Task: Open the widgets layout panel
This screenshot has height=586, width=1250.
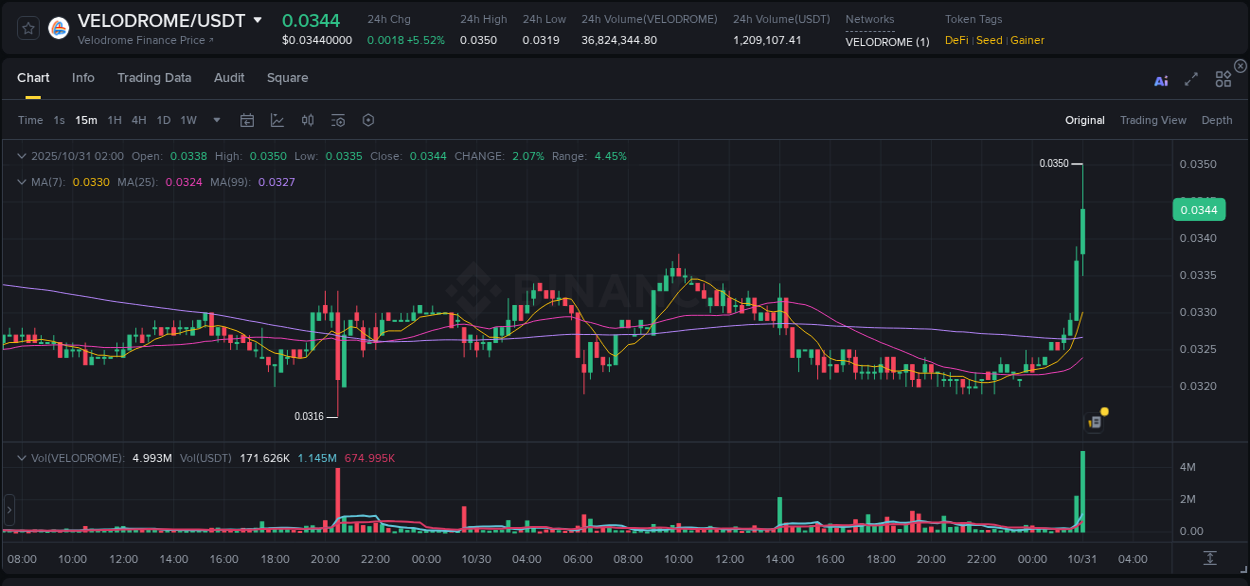Action: 1222,78
